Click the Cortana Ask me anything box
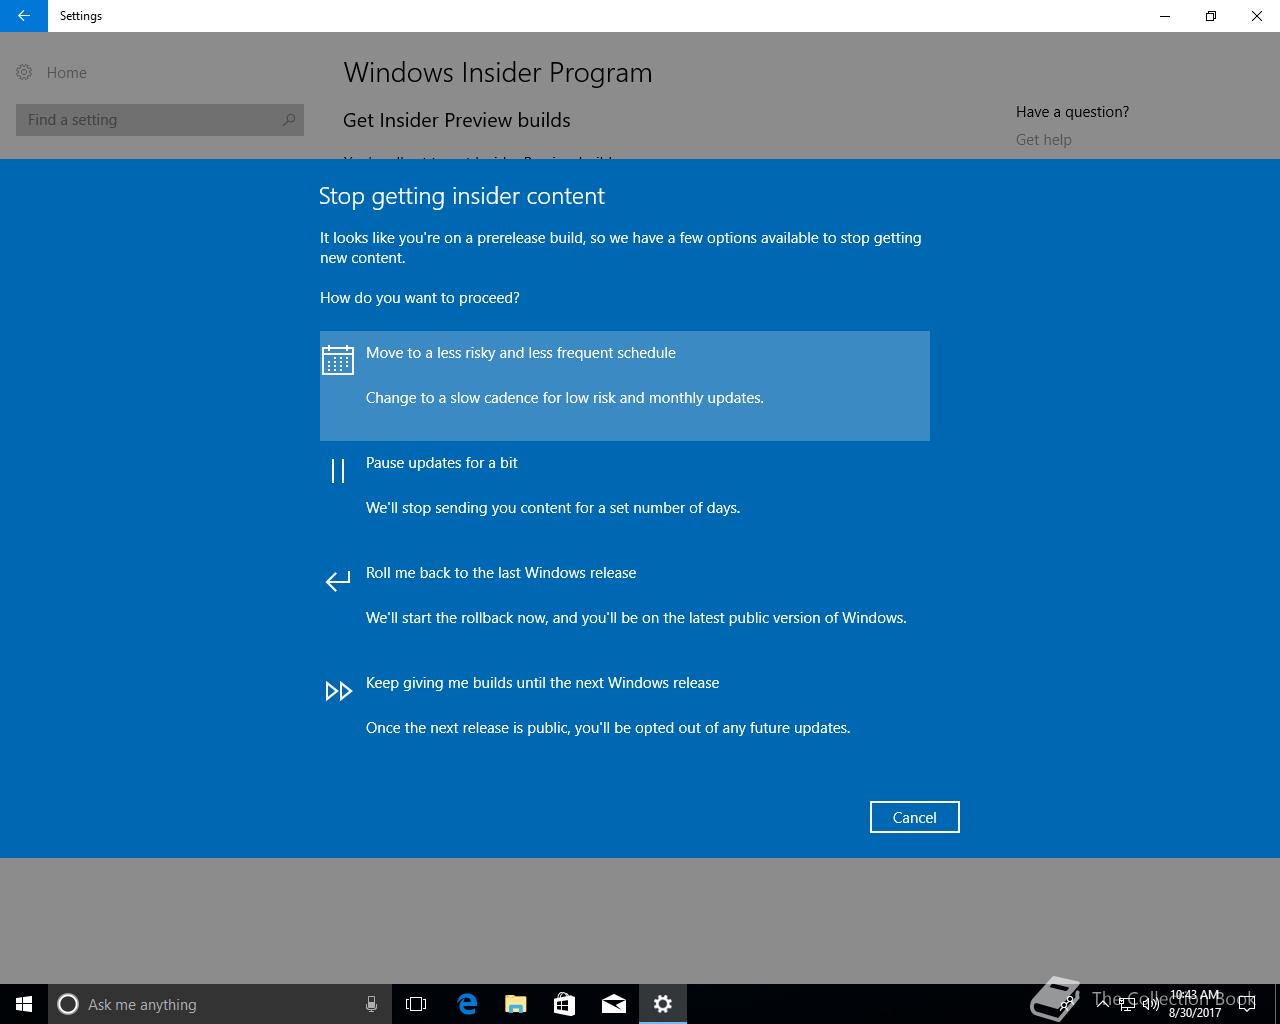1280x1024 pixels. point(218,1004)
